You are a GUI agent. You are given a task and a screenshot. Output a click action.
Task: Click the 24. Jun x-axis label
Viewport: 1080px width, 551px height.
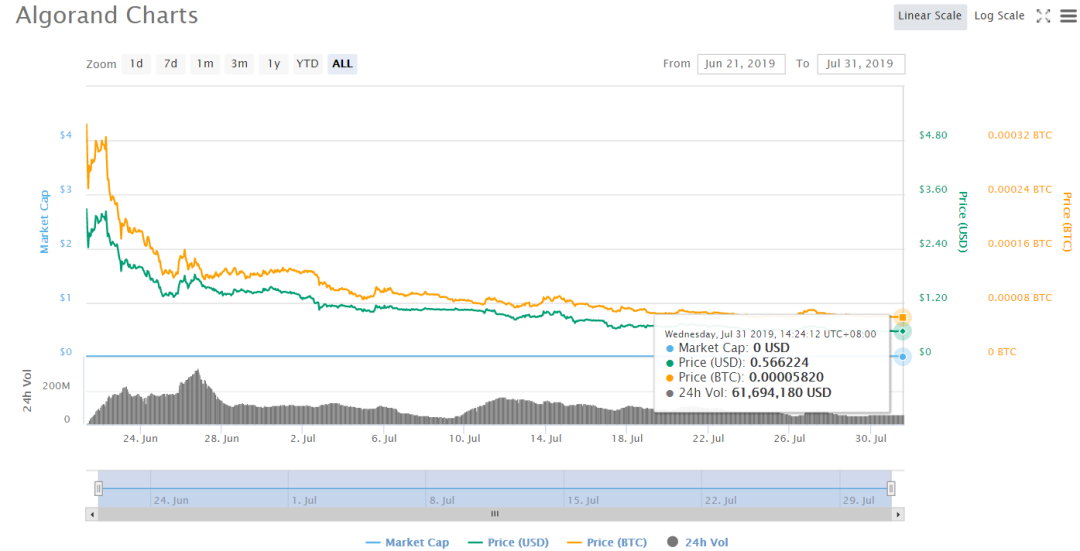(x=141, y=439)
